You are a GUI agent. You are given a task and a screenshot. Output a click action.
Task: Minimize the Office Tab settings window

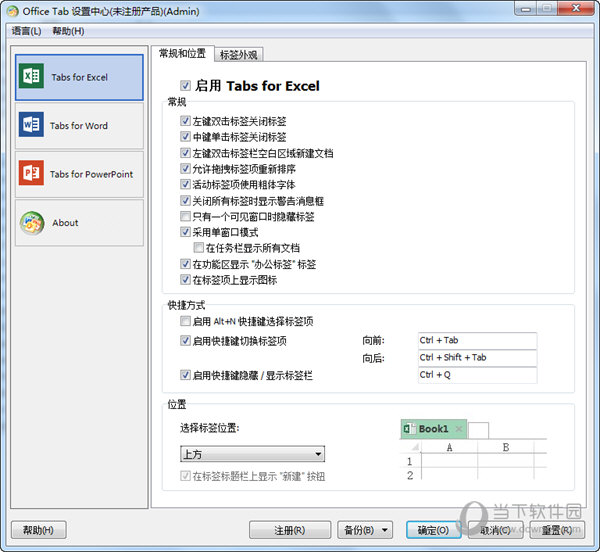[x=526, y=9]
